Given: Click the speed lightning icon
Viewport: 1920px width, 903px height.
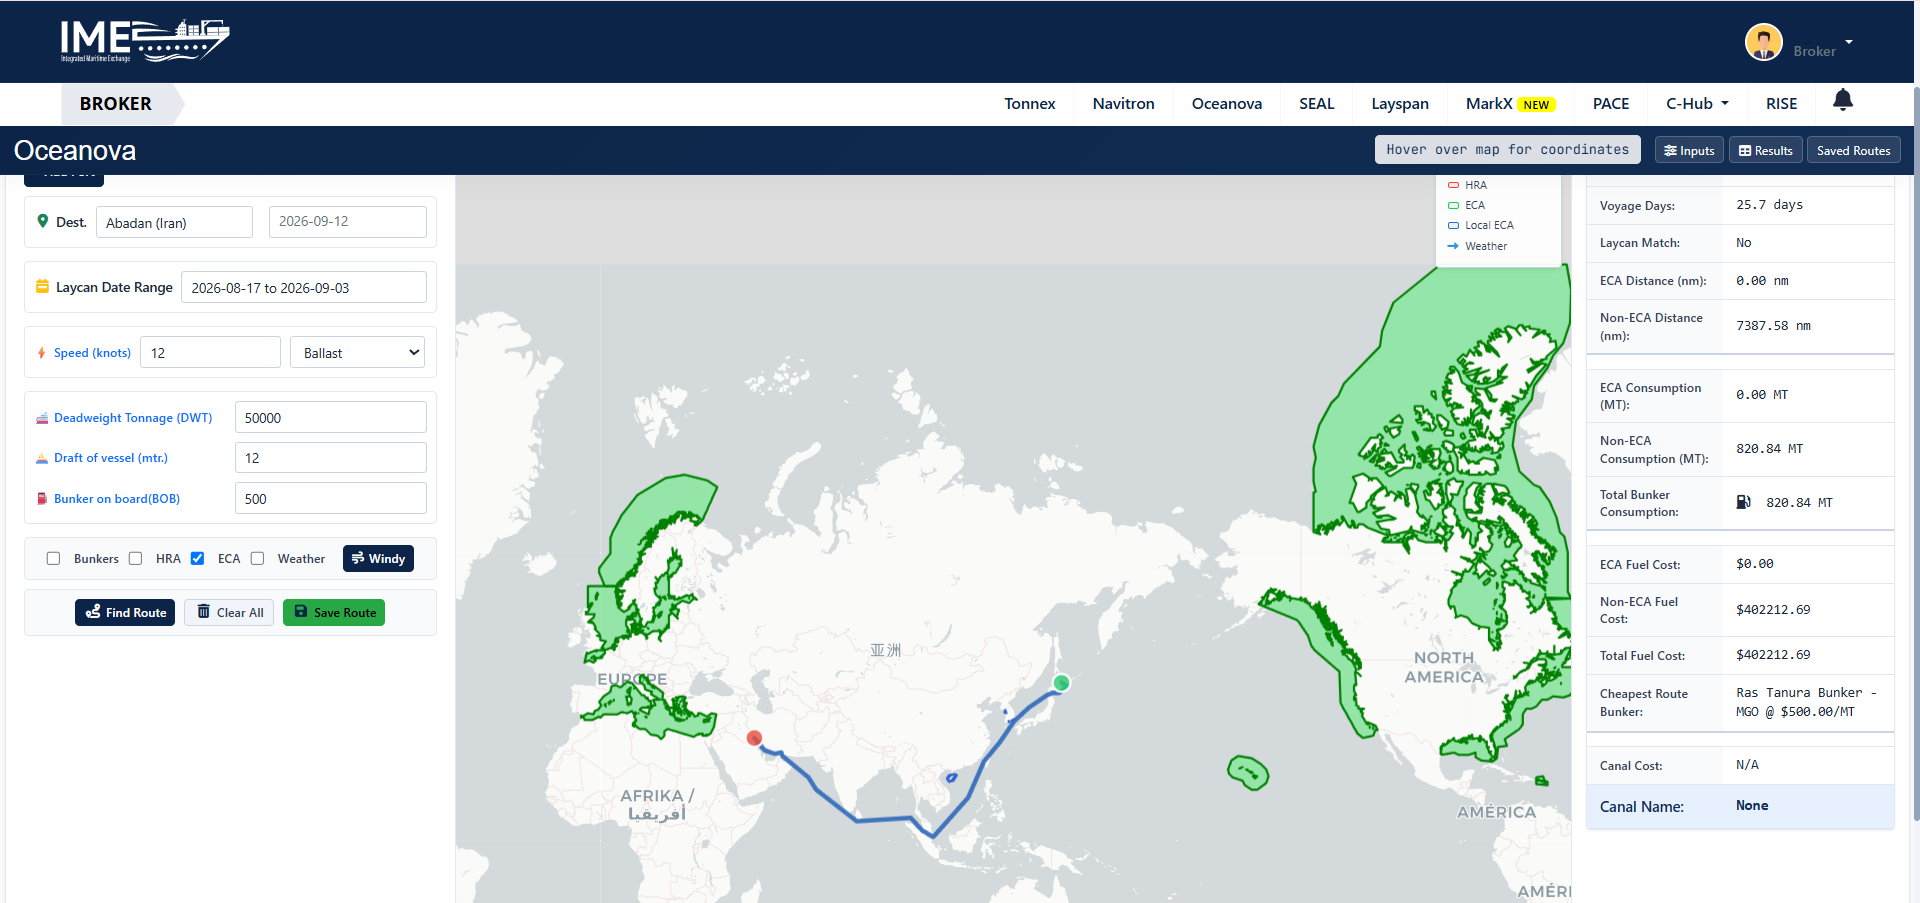Looking at the screenshot, I should point(41,353).
